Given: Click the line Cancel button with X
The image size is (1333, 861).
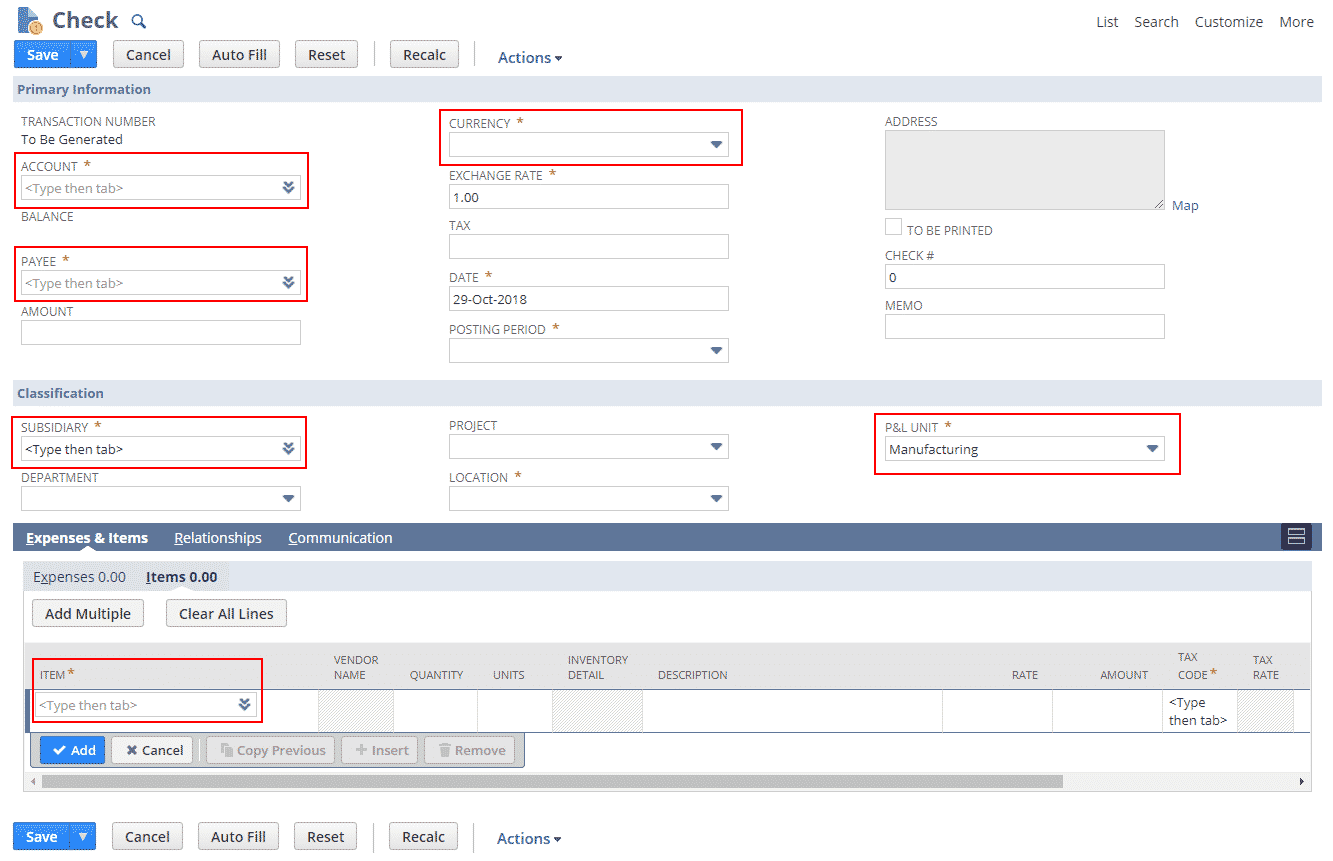Looking at the screenshot, I should 152,750.
